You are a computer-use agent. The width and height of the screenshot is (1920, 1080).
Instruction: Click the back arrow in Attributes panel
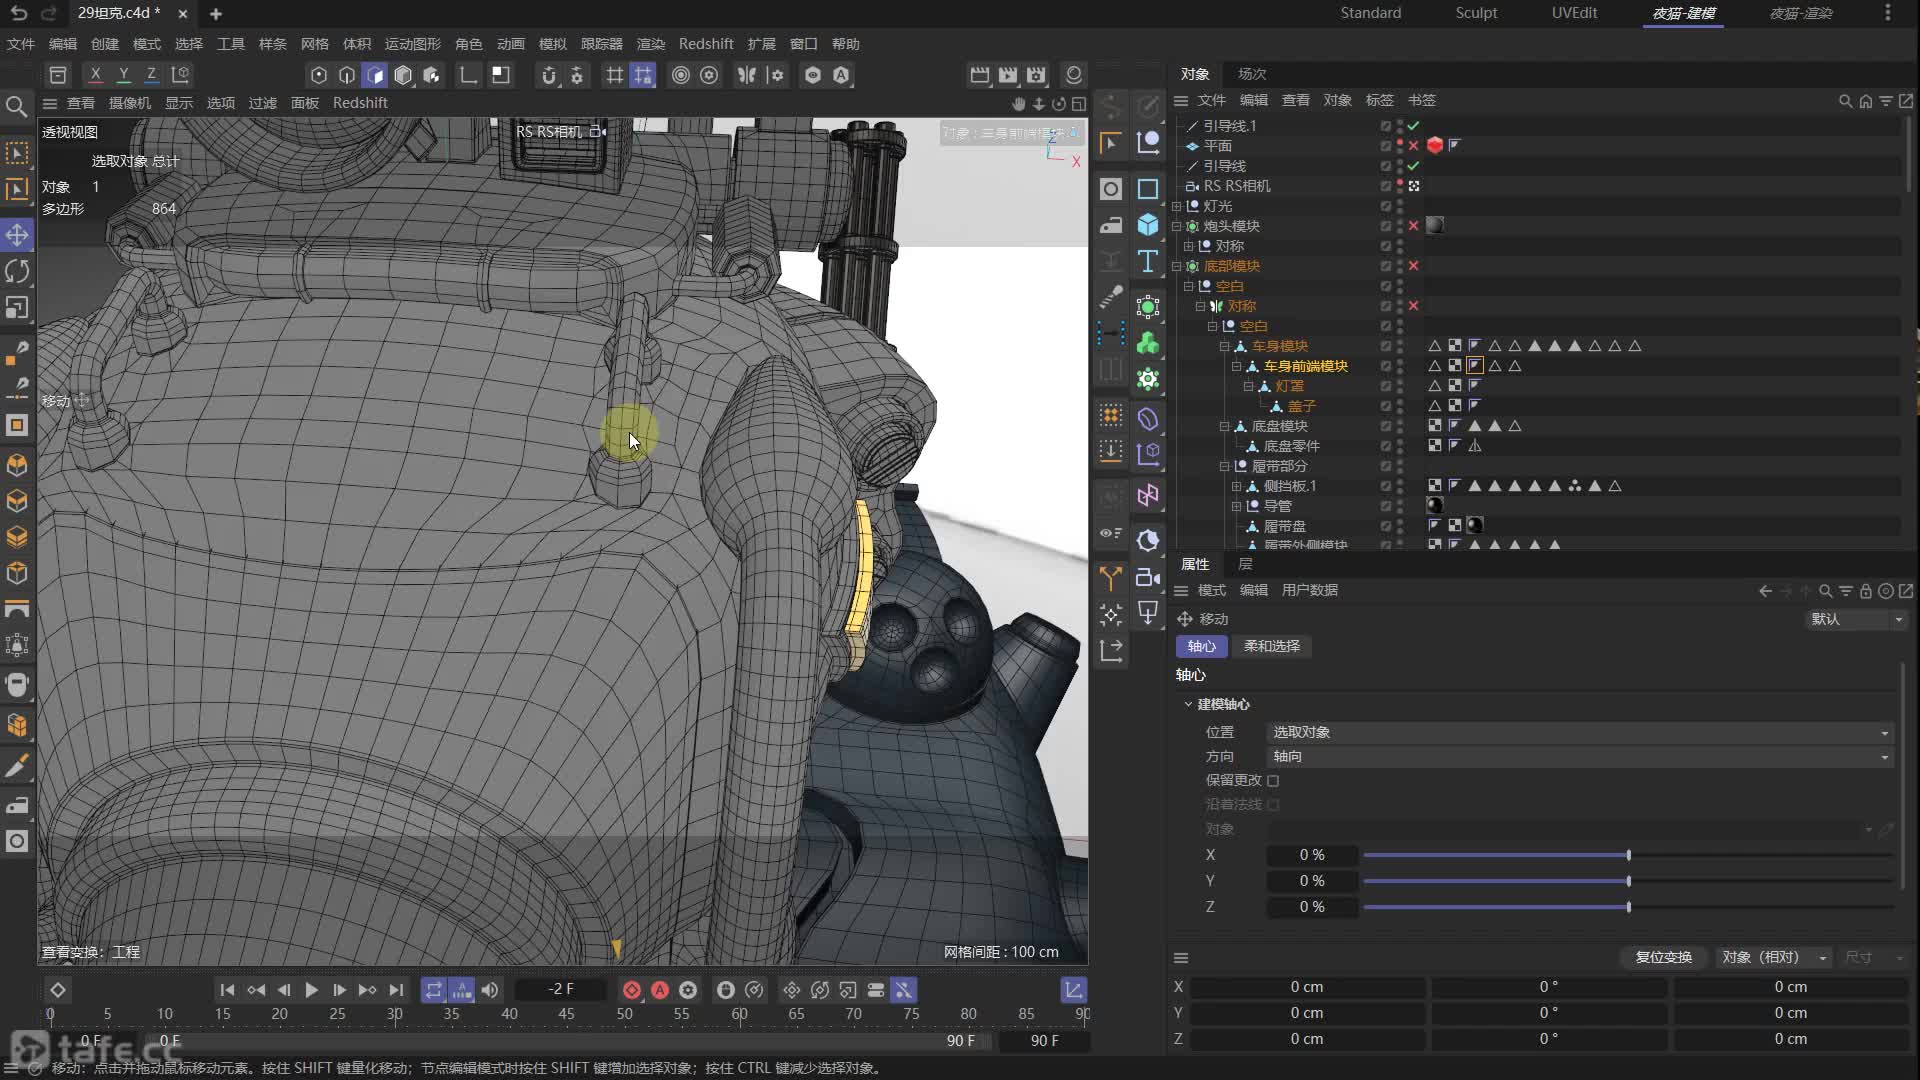tap(1765, 591)
